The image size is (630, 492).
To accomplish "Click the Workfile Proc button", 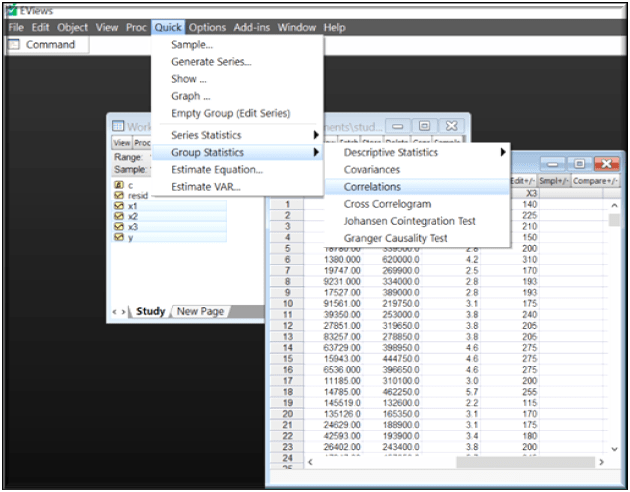I will [x=142, y=143].
